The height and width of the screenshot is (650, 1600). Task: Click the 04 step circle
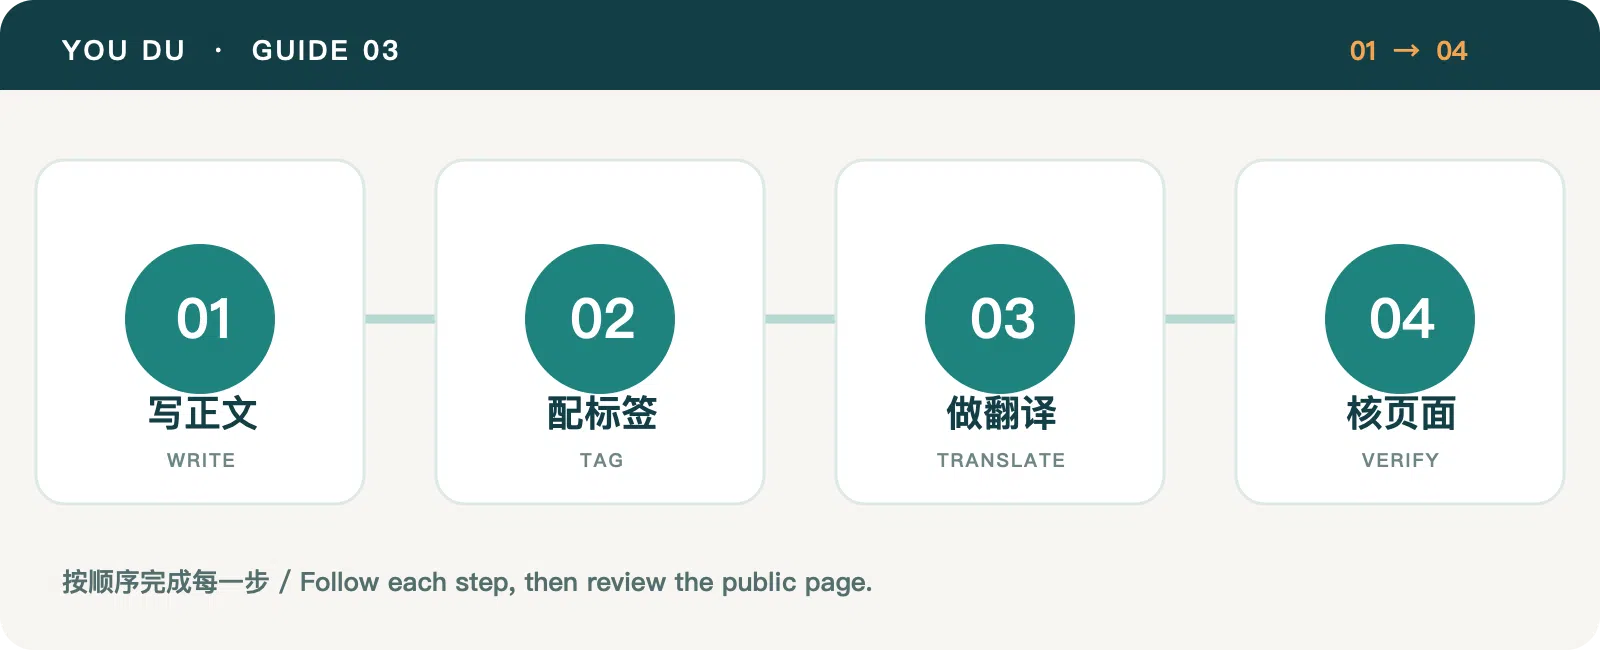tap(1400, 319)
